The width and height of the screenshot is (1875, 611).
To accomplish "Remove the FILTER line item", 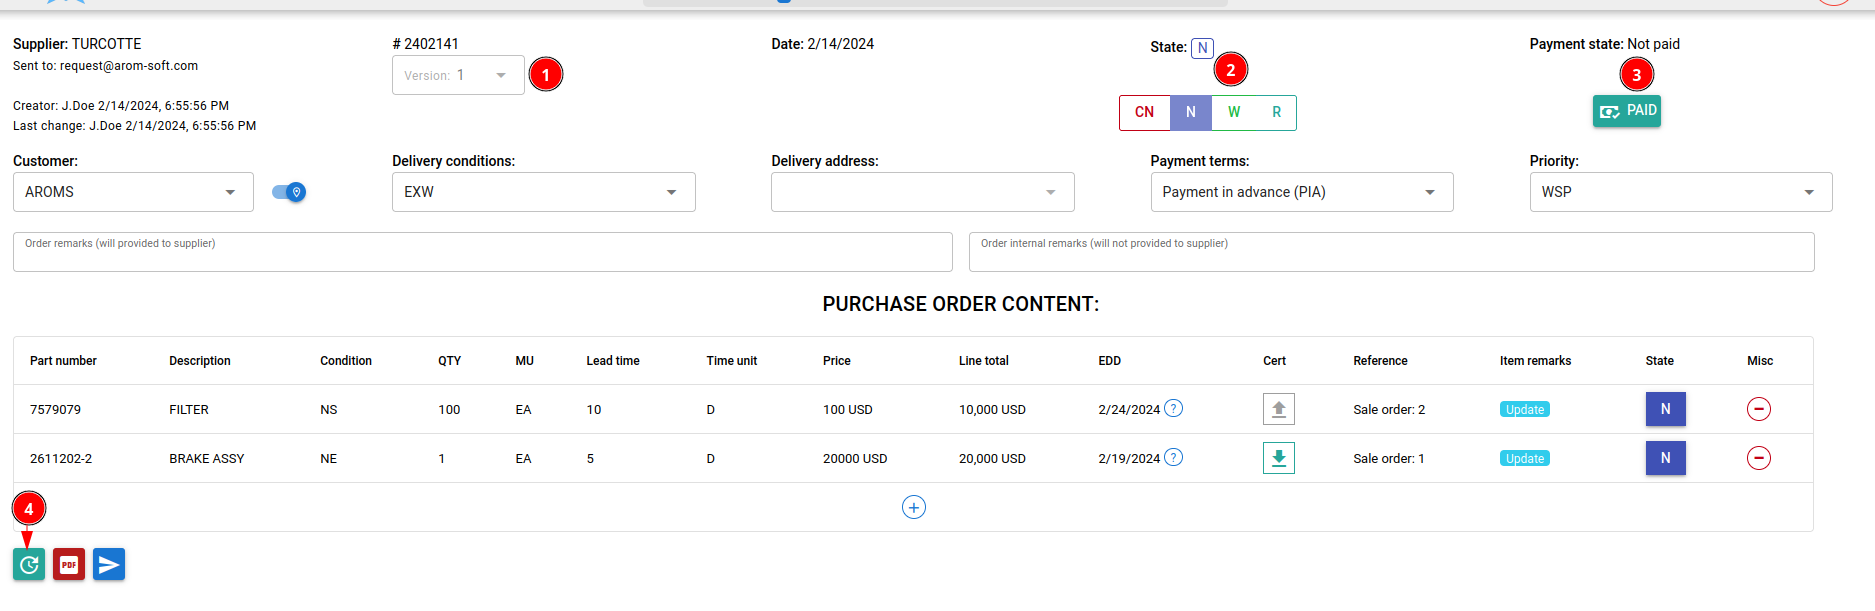I will pos(1758,409).
